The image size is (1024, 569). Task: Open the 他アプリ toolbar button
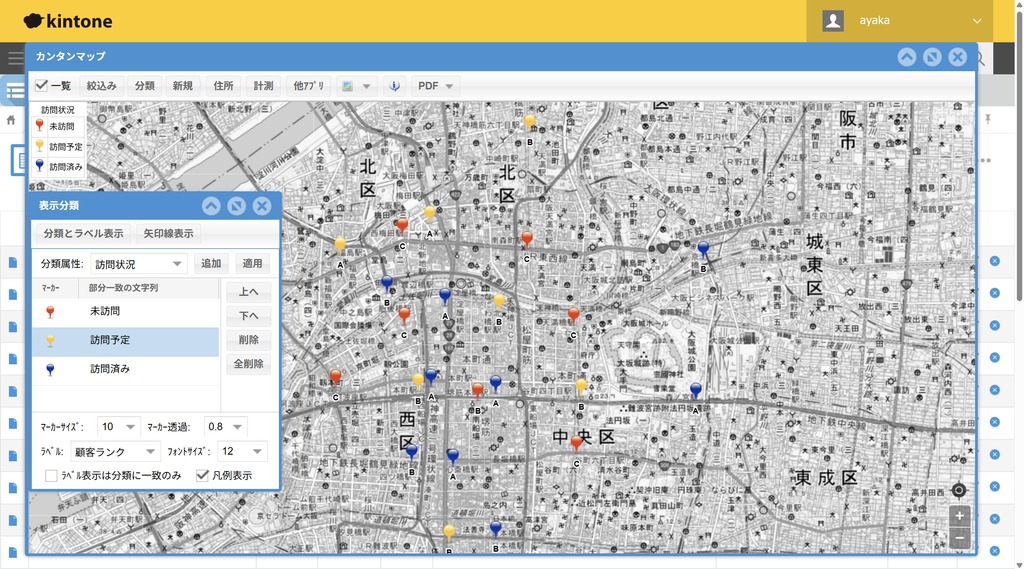pyautogui.click(x=309, y=86)
